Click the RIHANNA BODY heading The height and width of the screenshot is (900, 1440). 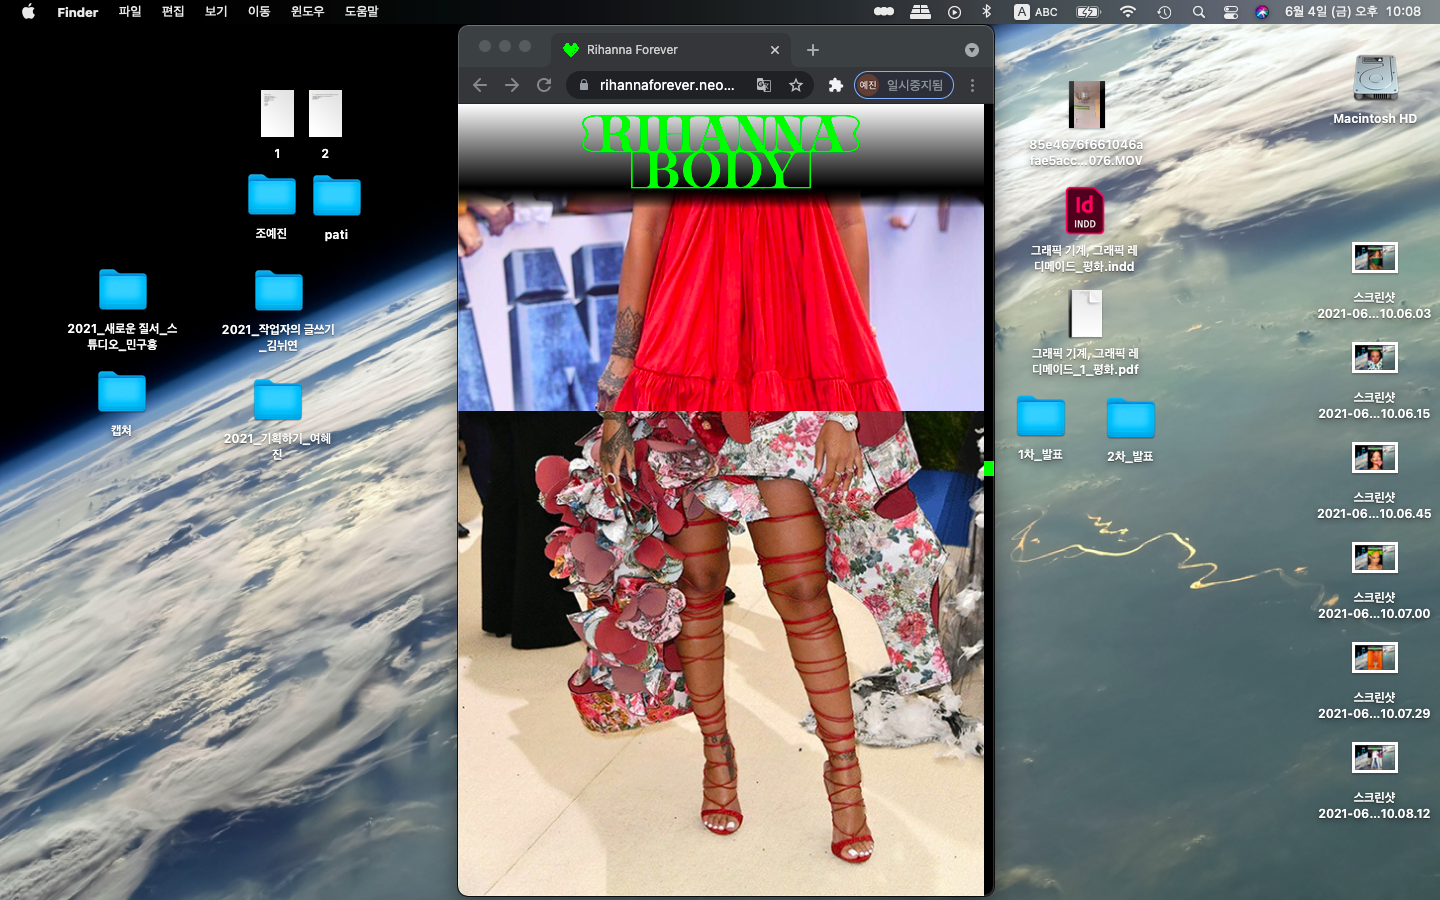click(x=721, y=152)
